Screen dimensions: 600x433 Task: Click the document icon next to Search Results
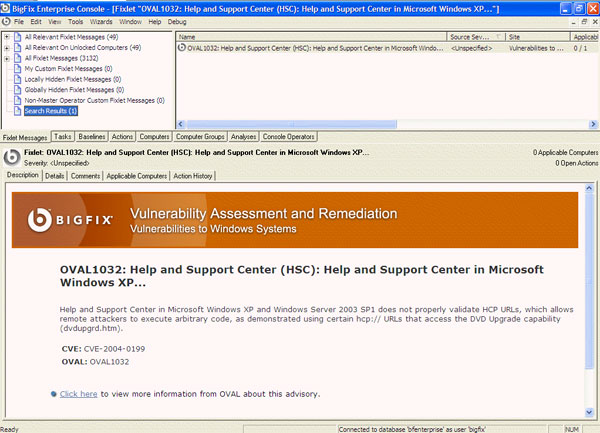click(x=17, y=110)
